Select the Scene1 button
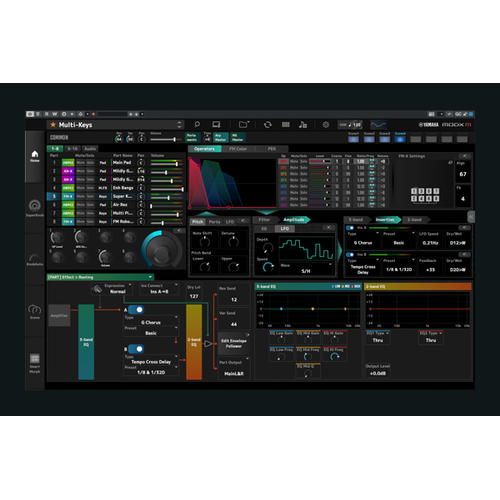Viewport: 500px width, 500px height. pos(354,139)
